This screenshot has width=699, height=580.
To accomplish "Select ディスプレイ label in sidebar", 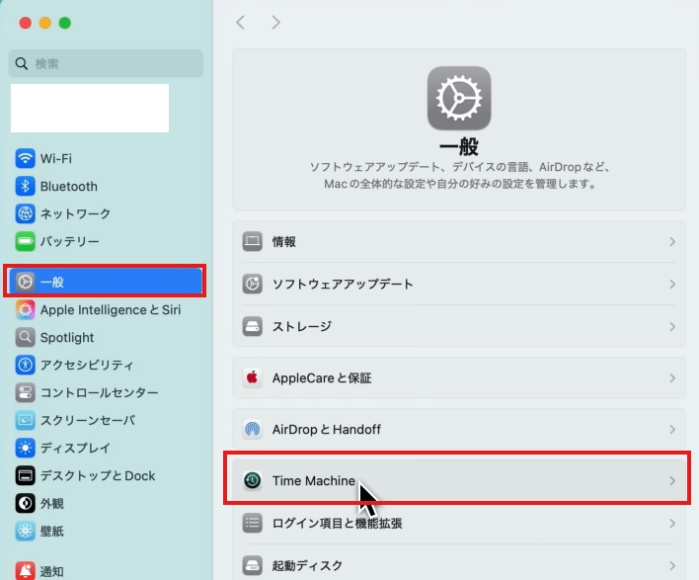I will (x=75, y=448).
